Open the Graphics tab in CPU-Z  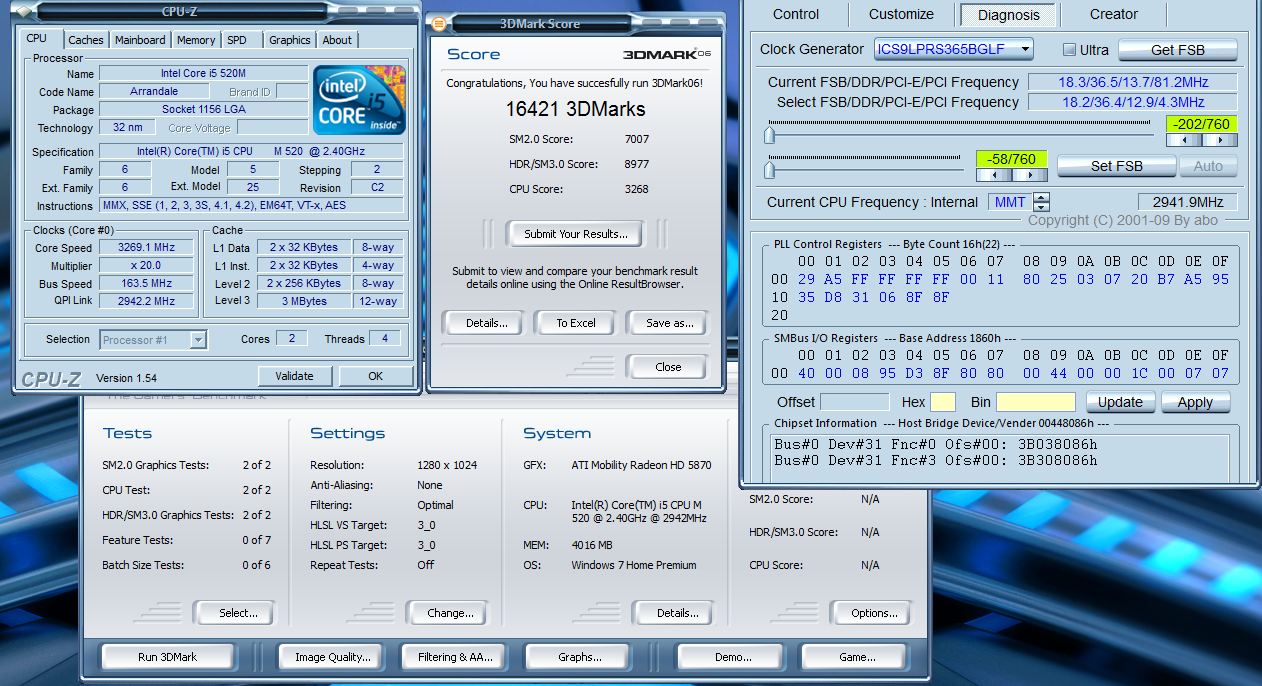[x=289, y=40]
